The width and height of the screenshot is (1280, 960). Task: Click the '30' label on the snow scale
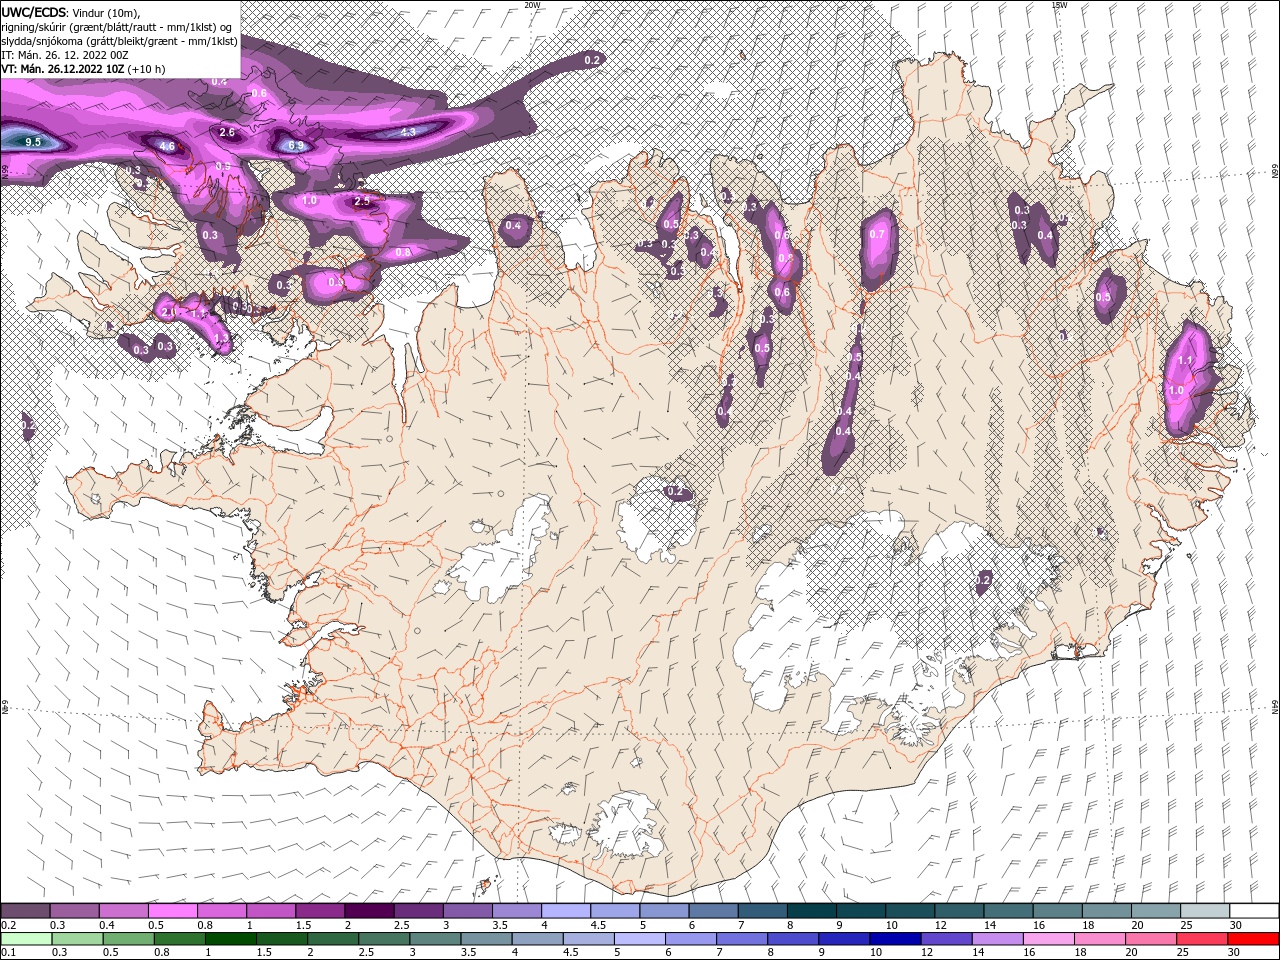tap(1235, 925)
